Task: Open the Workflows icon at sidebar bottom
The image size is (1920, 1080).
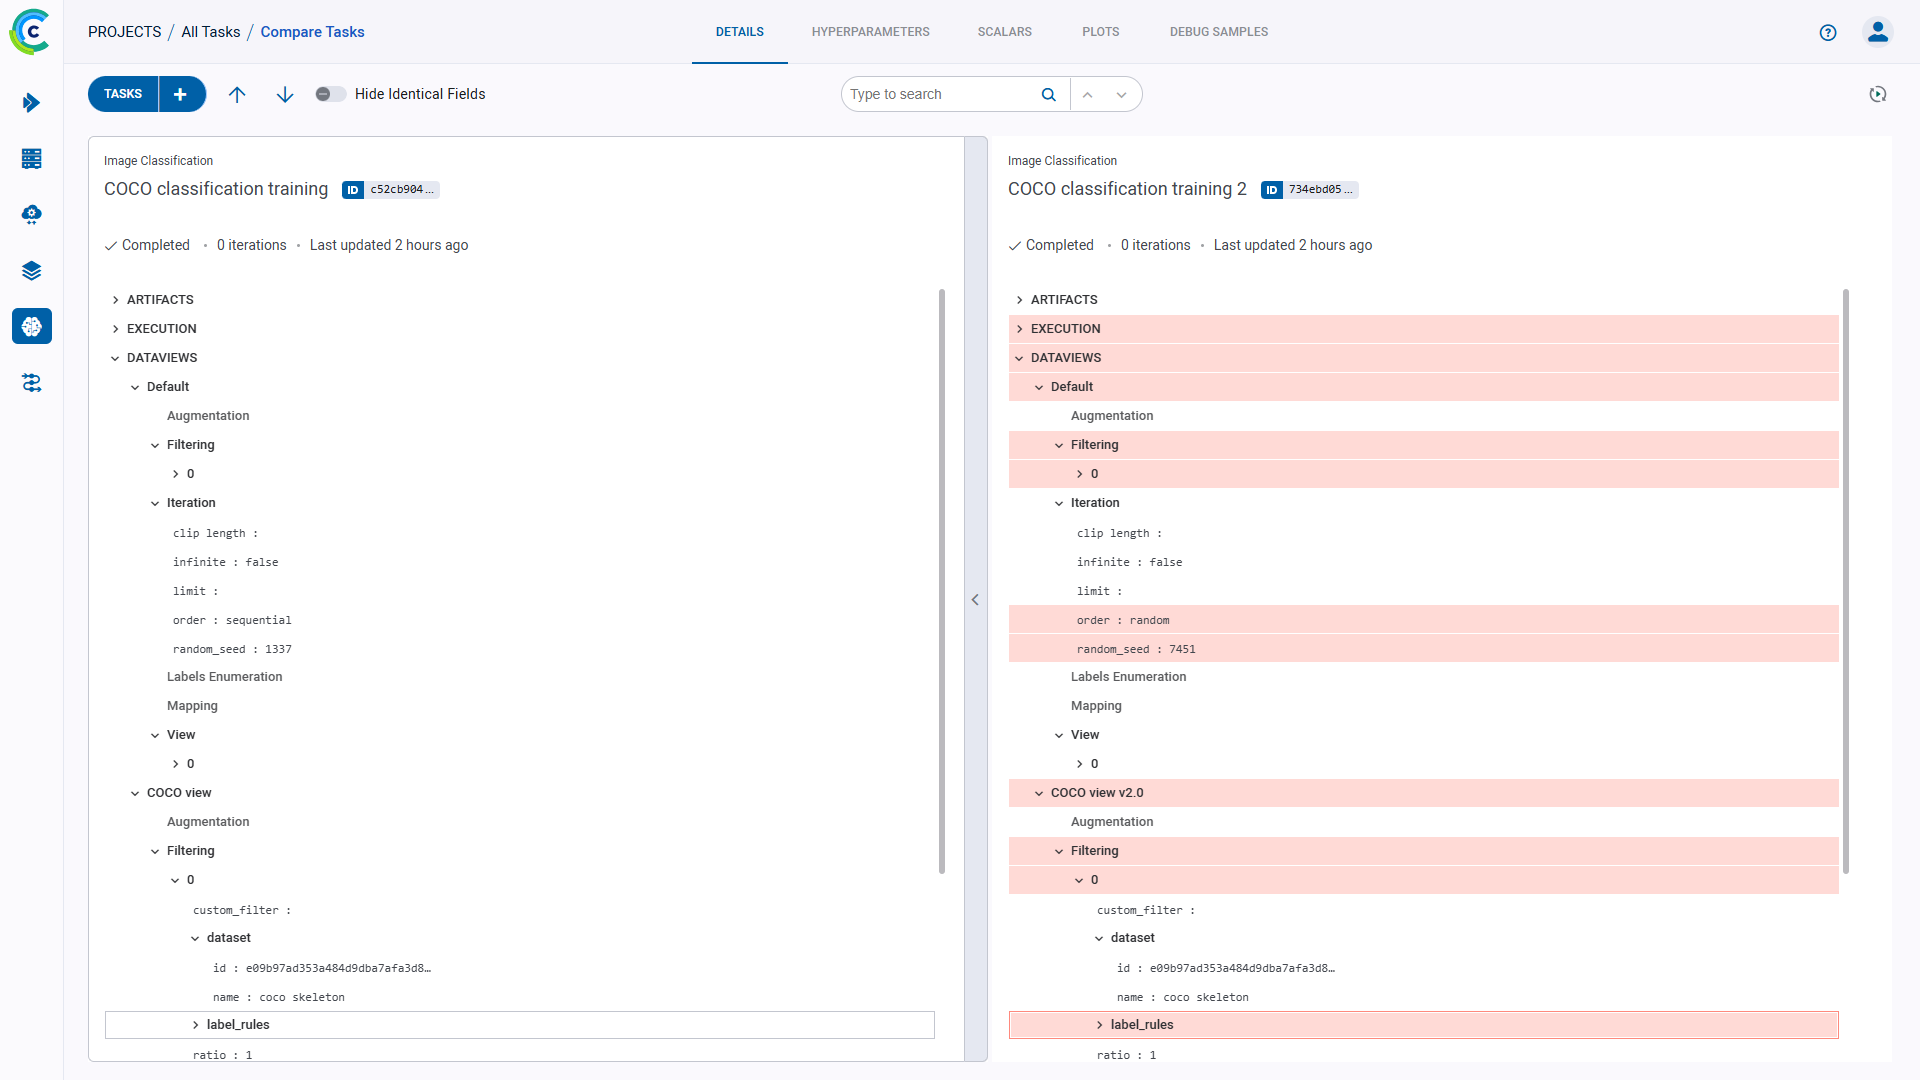Action: pyautogui.click(x=31, y=383)
